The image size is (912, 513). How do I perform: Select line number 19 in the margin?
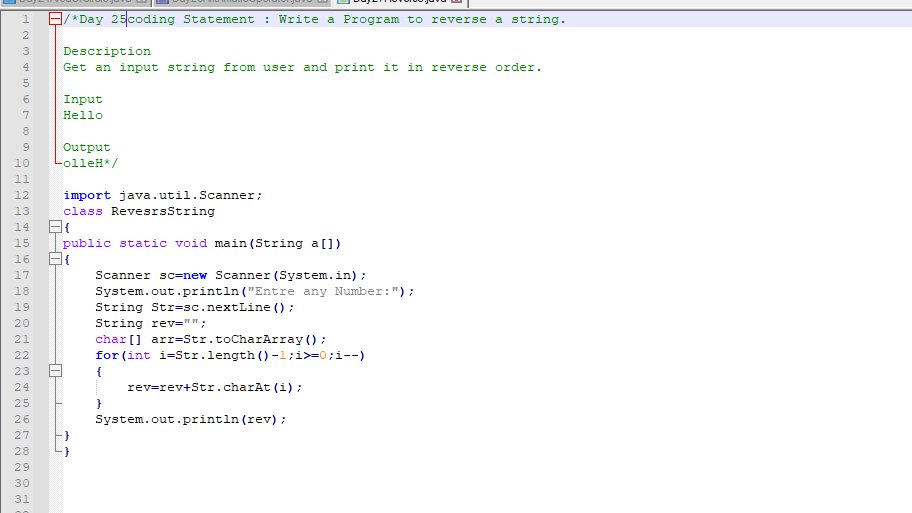[x=22, y=307]
